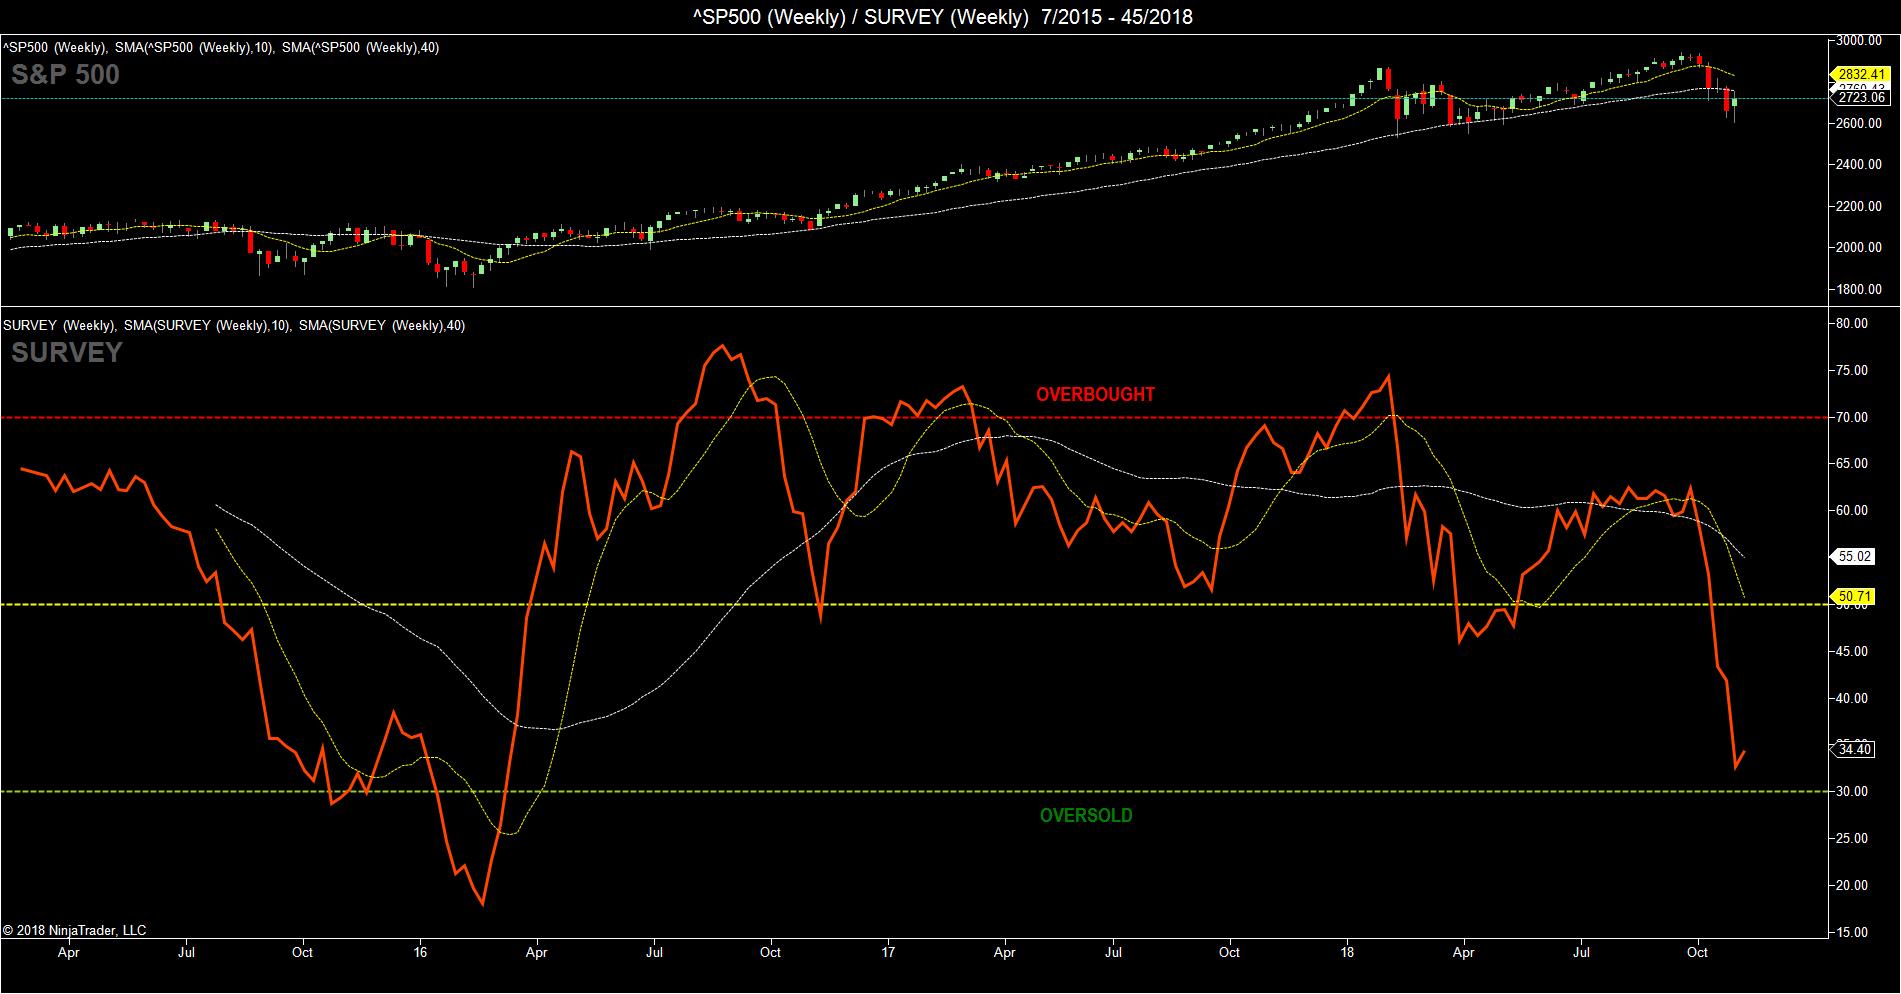This screenshot has height=994, width=1901.
Task: Click 3000.00 on the S&P price axis
Action: [x=1860, y=41]
